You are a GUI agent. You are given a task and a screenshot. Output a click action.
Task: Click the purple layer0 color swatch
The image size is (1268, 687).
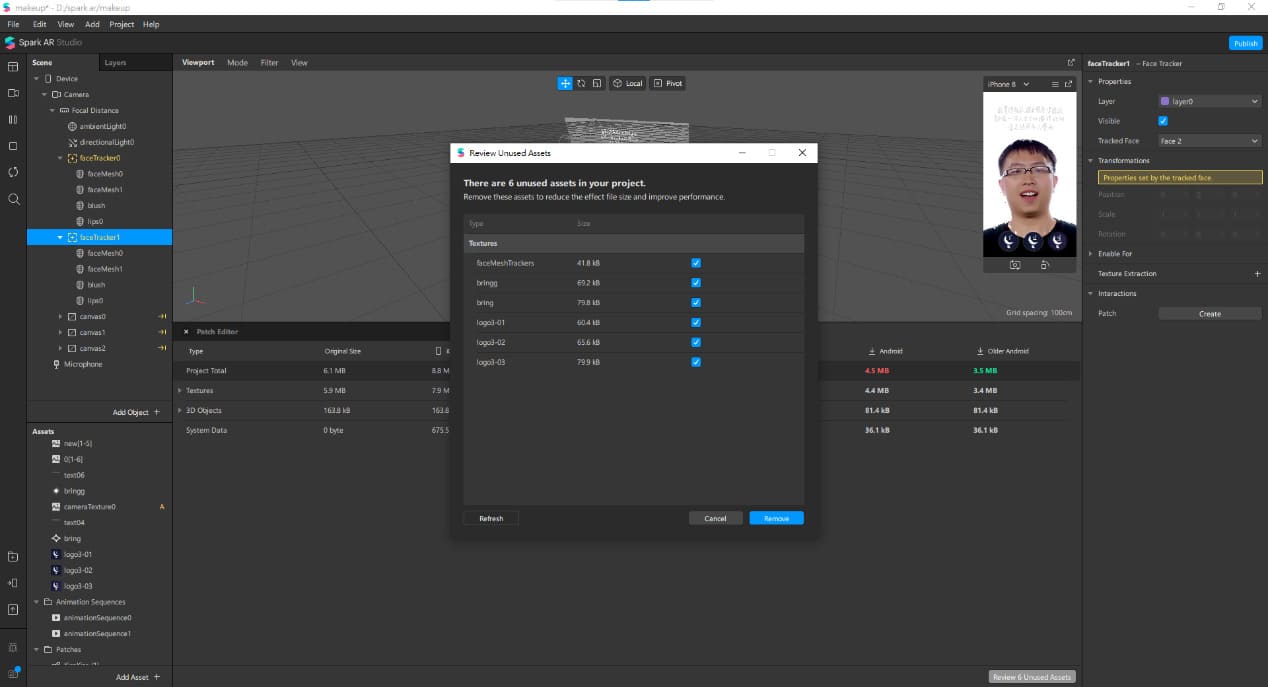pyautogui.click(x=1164, y=101)
